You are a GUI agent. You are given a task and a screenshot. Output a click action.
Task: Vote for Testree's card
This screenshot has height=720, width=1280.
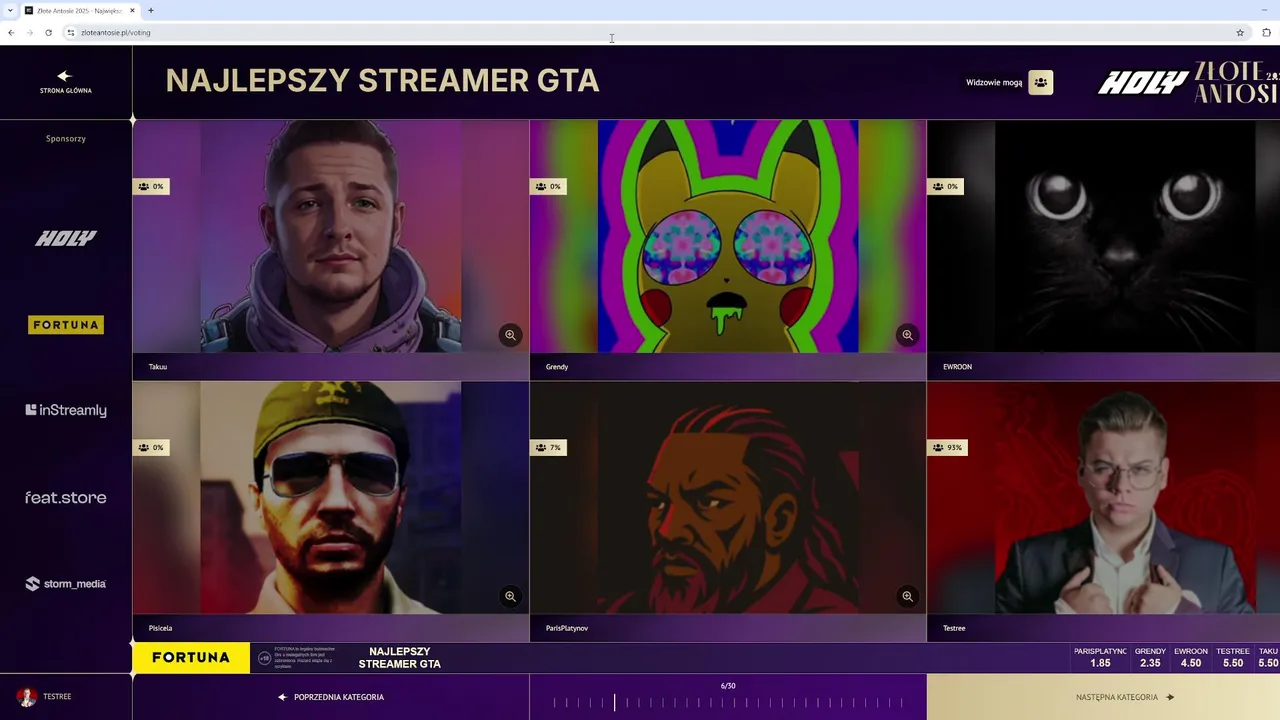(1104, 497)
